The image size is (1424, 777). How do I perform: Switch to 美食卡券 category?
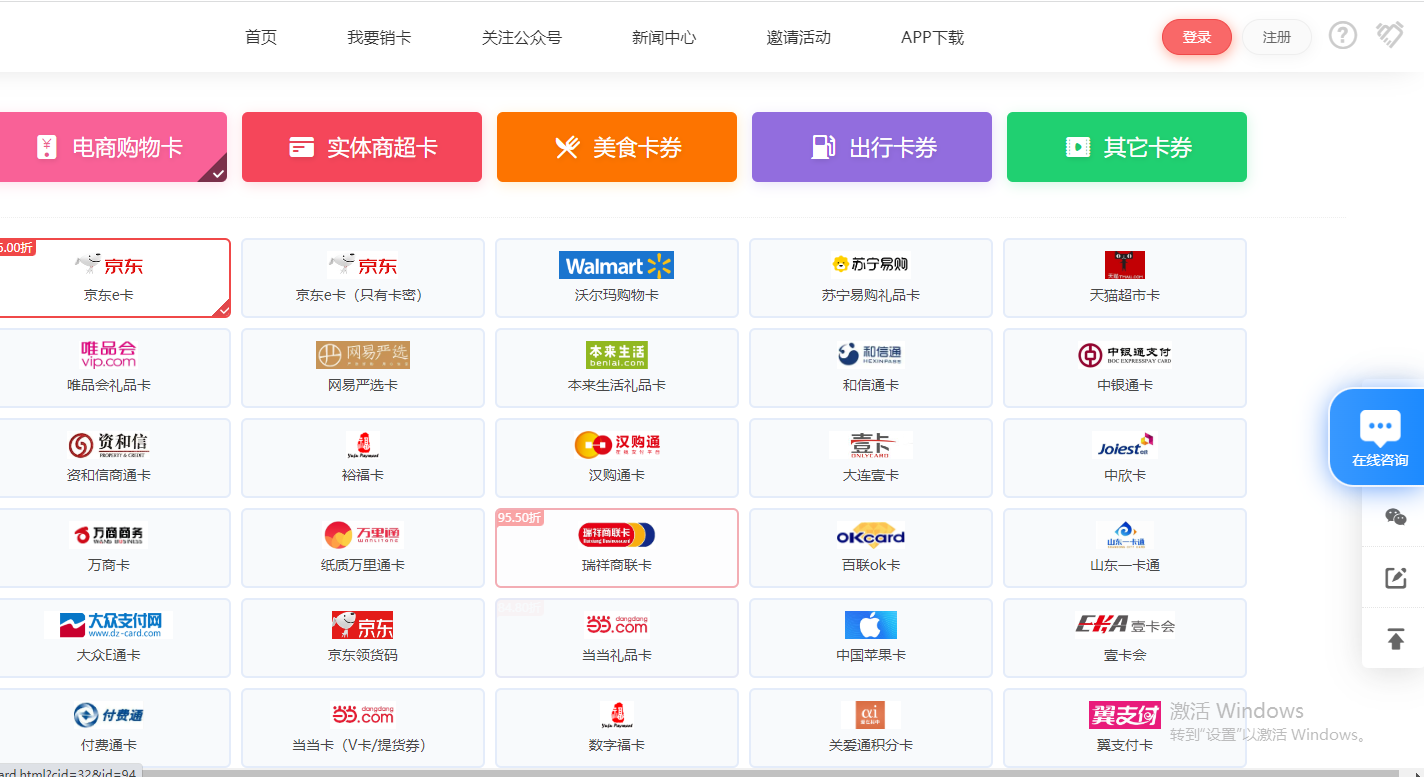[x=617, y=147]
